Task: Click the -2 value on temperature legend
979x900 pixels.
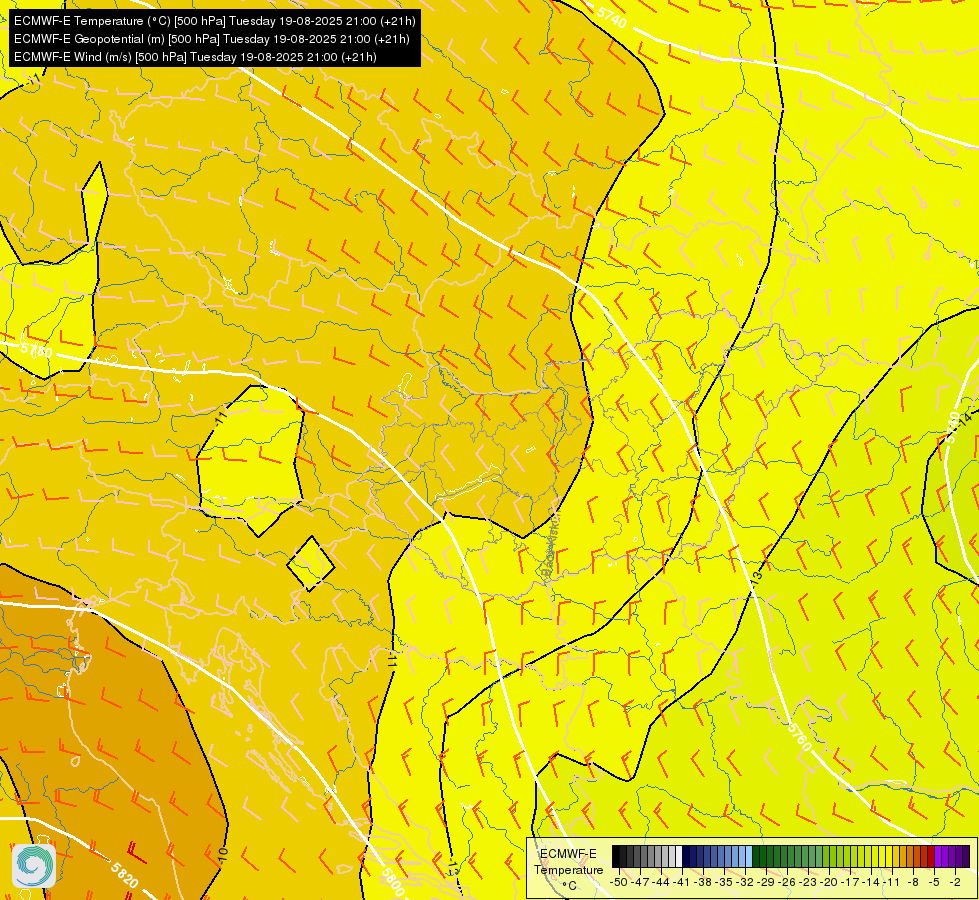Action: coord(955,883)
